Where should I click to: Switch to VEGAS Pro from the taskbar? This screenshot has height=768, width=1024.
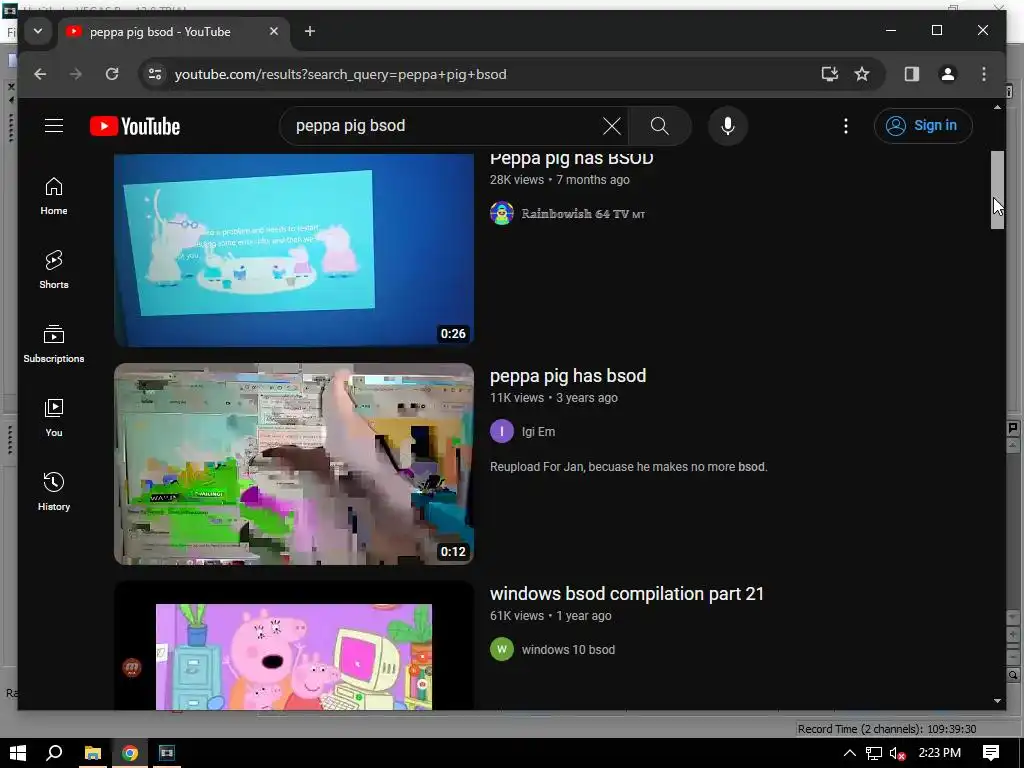167,753
